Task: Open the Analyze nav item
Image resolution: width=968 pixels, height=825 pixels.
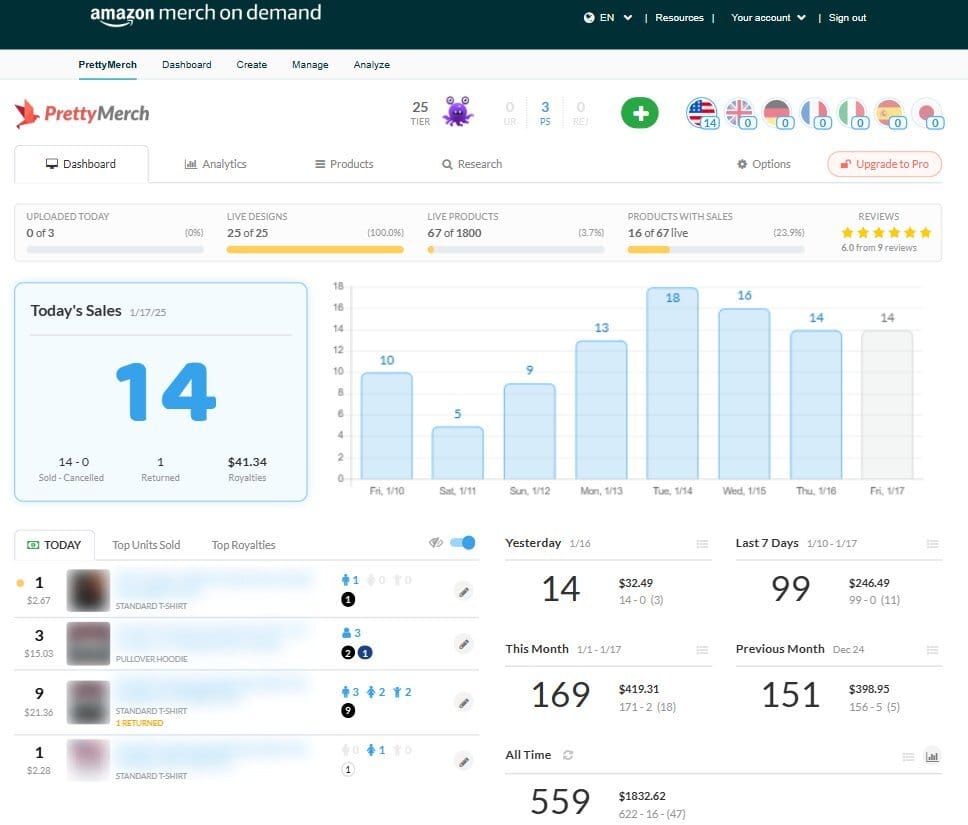Action: click(x=372, y=65)
